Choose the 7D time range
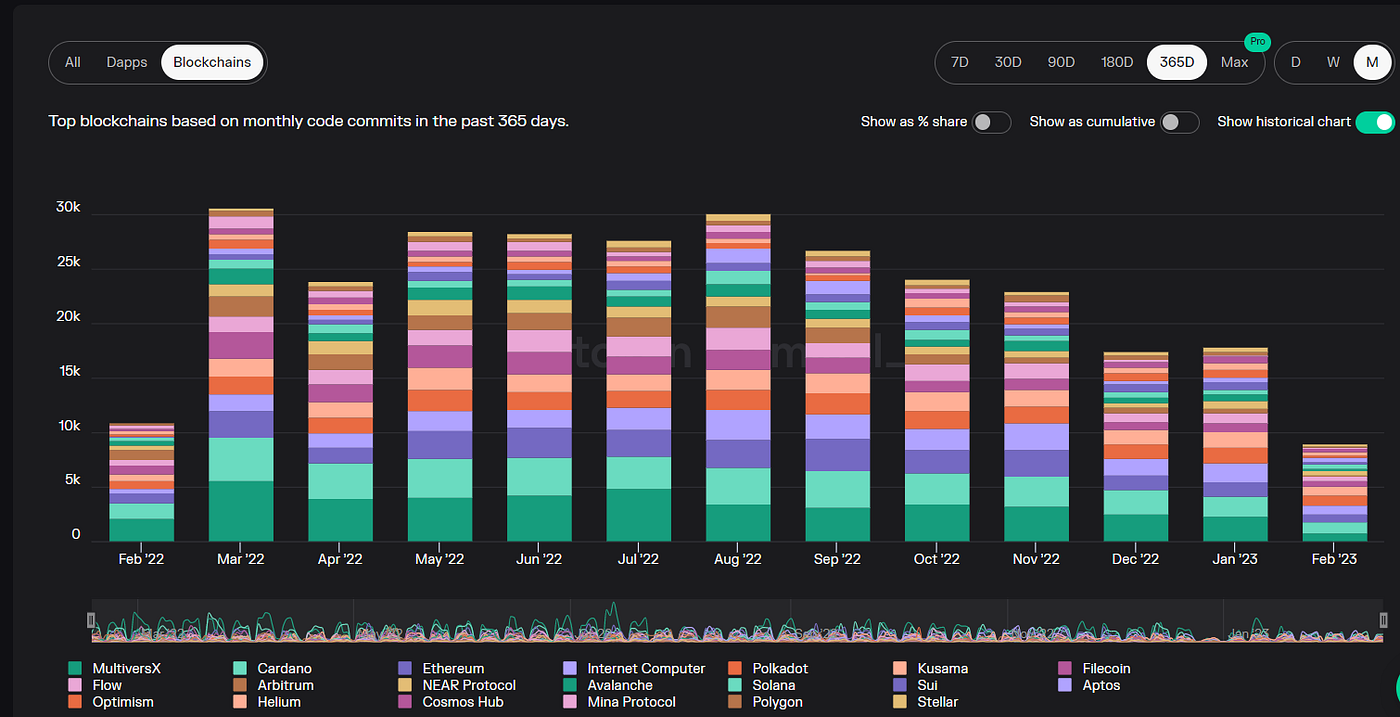 [960, 62]
